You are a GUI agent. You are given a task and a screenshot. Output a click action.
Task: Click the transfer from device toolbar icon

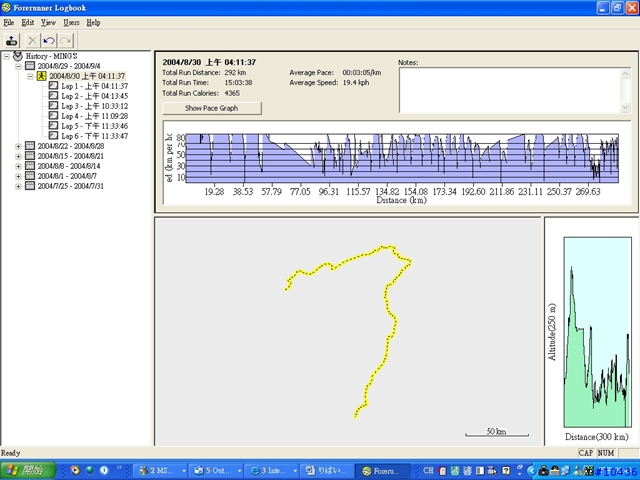pyautogui.click(x=12, y=40)
